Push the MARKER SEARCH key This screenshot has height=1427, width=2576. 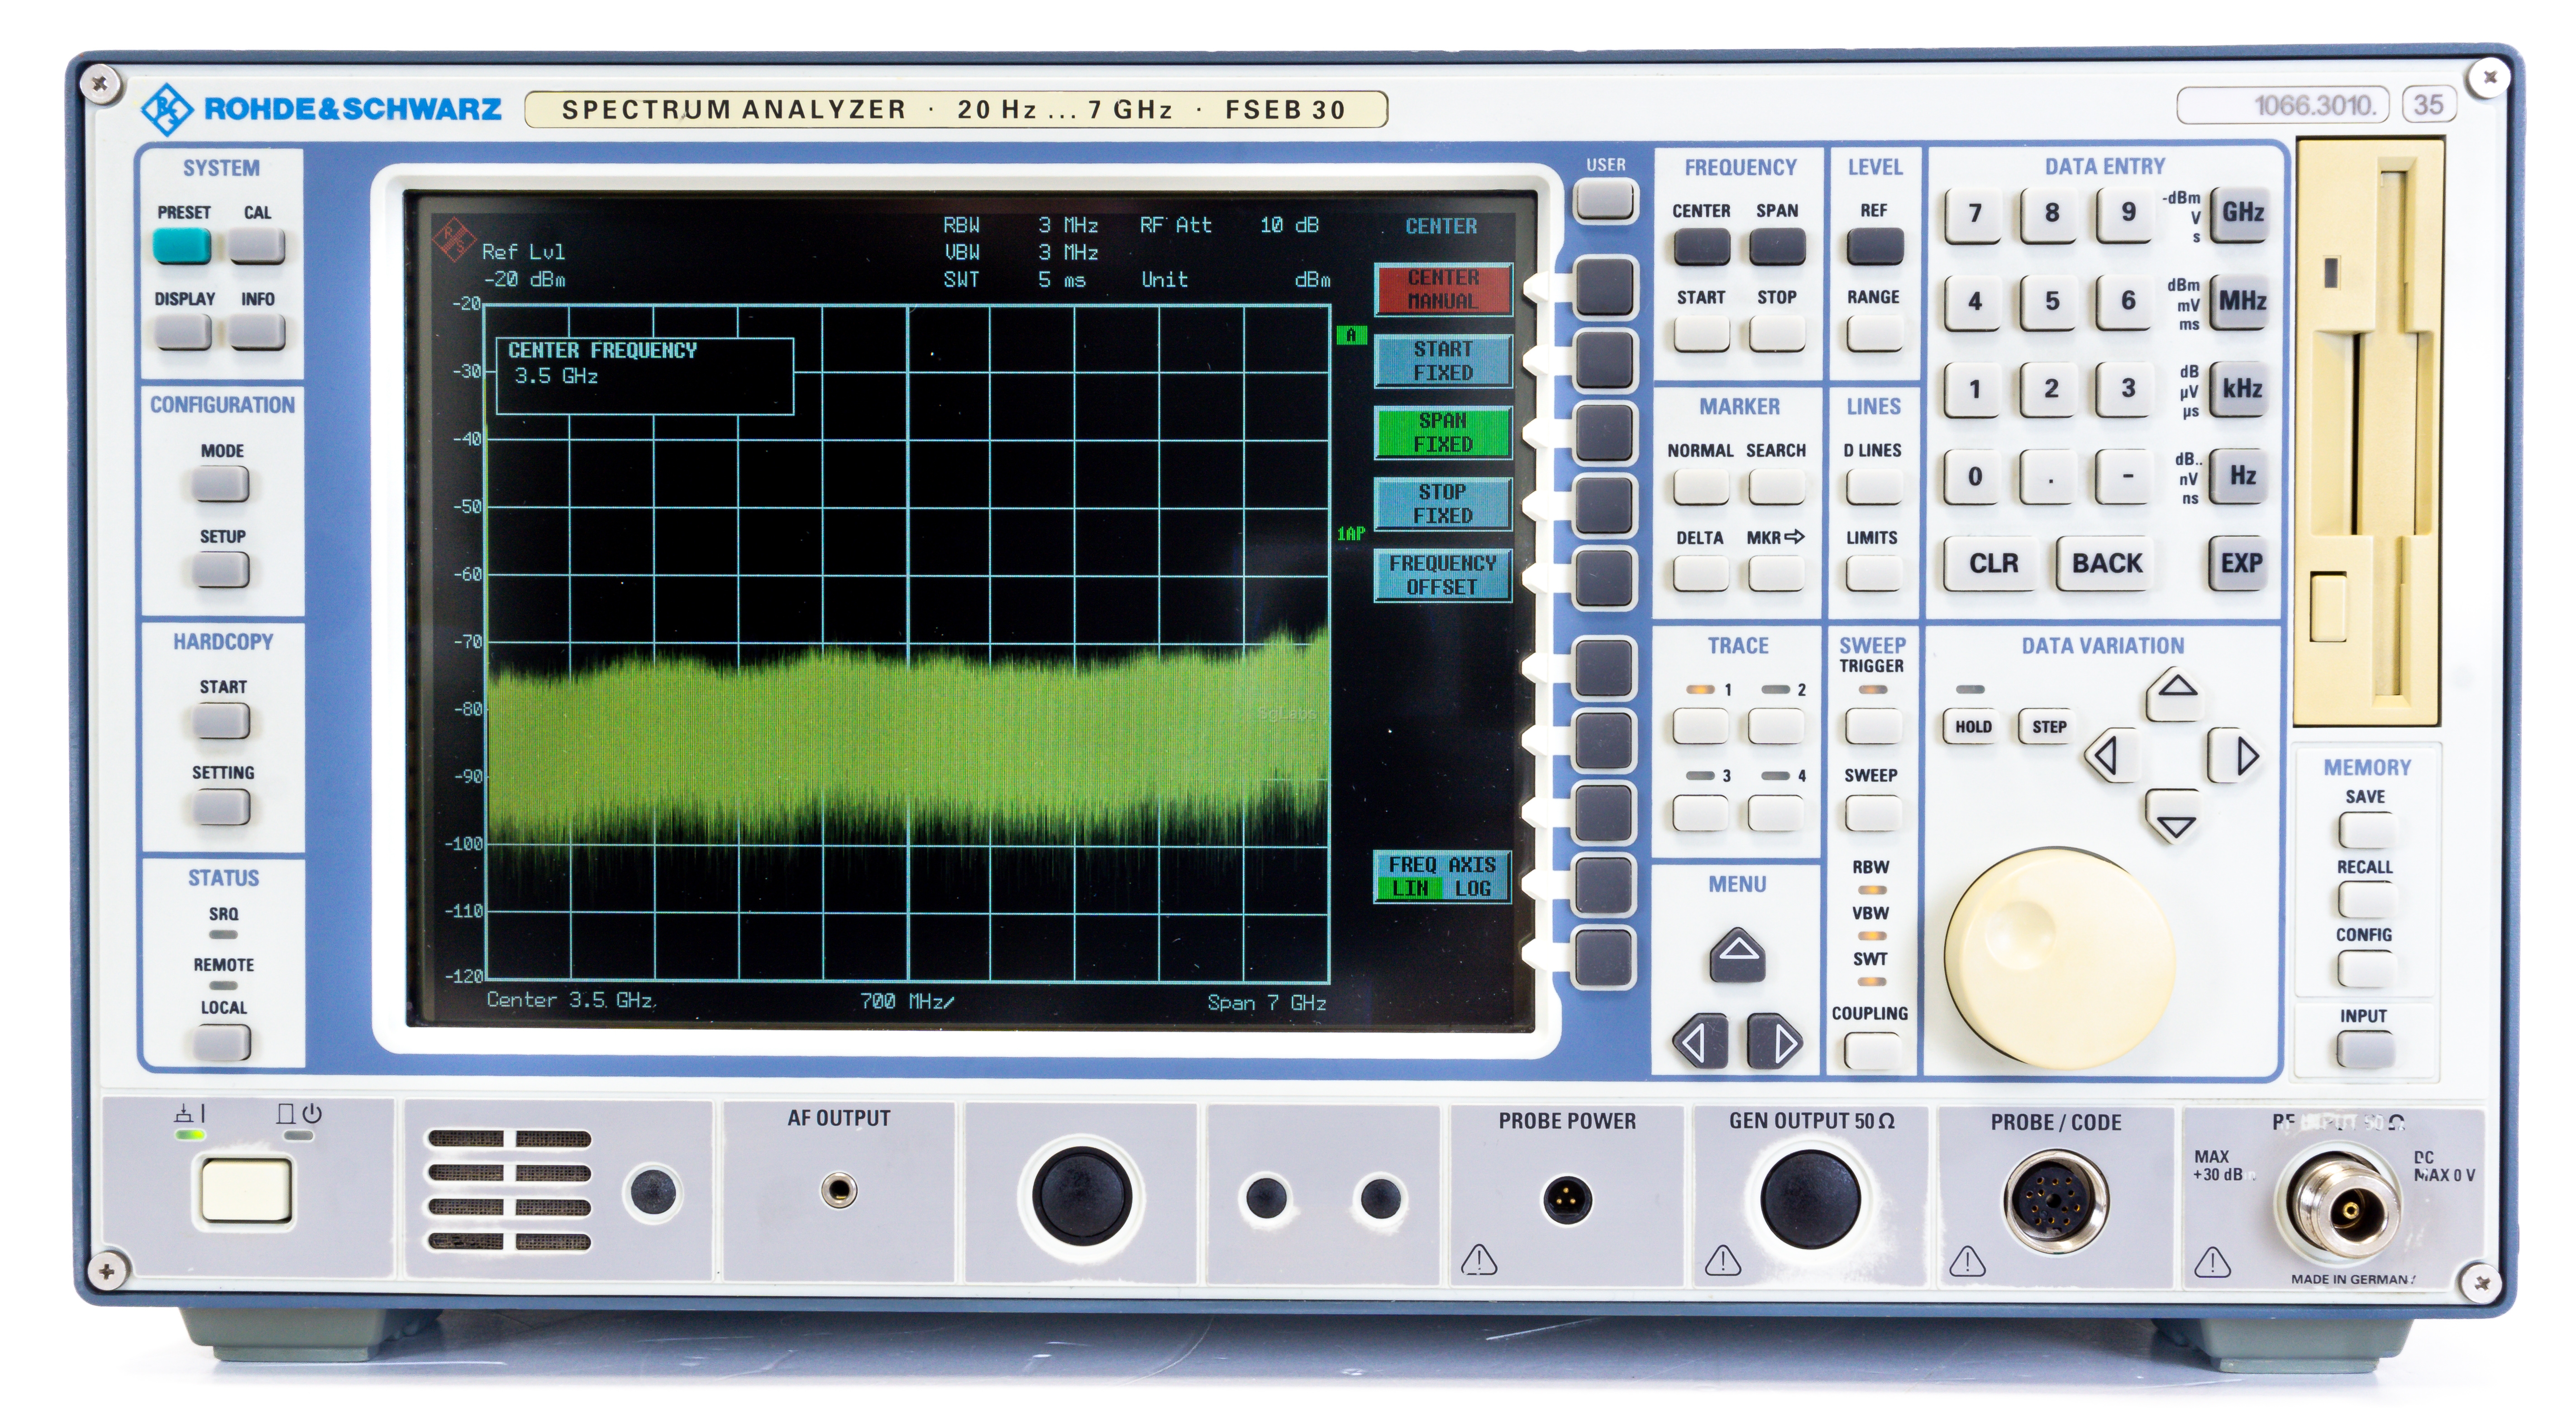pos(1776,486)
